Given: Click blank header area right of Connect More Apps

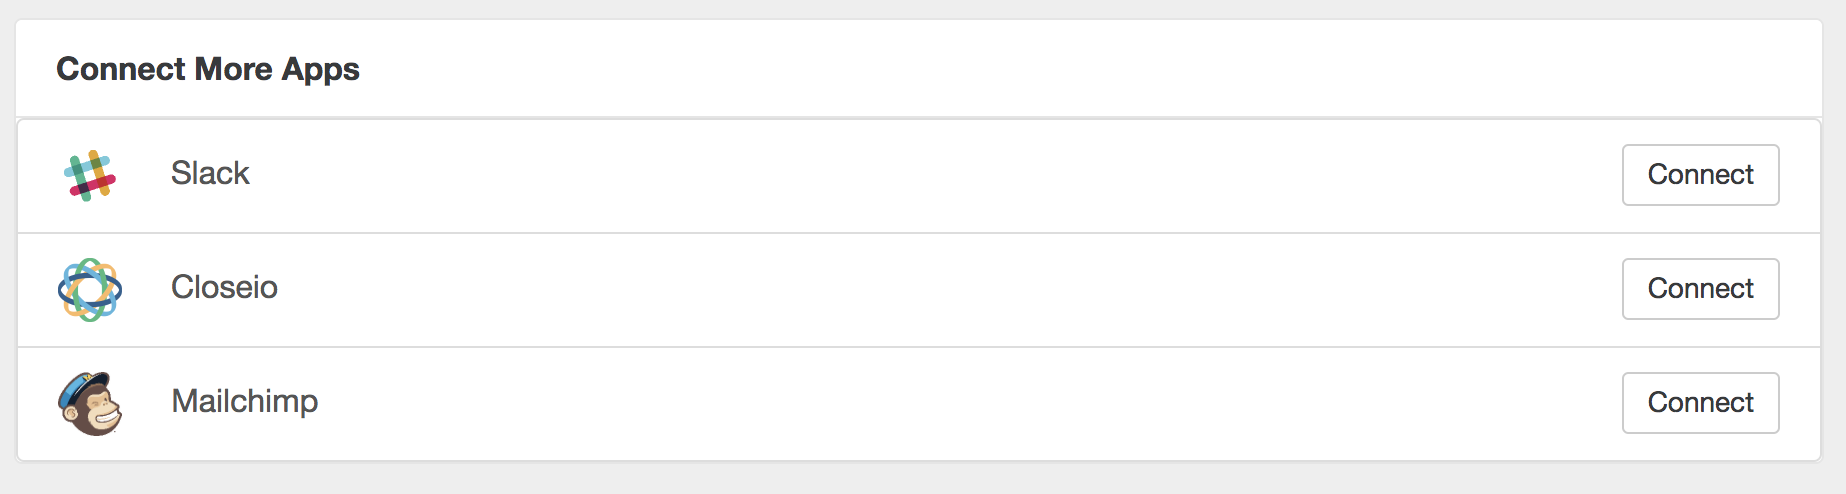Looking at the screenshot, I should (1000, 69).
